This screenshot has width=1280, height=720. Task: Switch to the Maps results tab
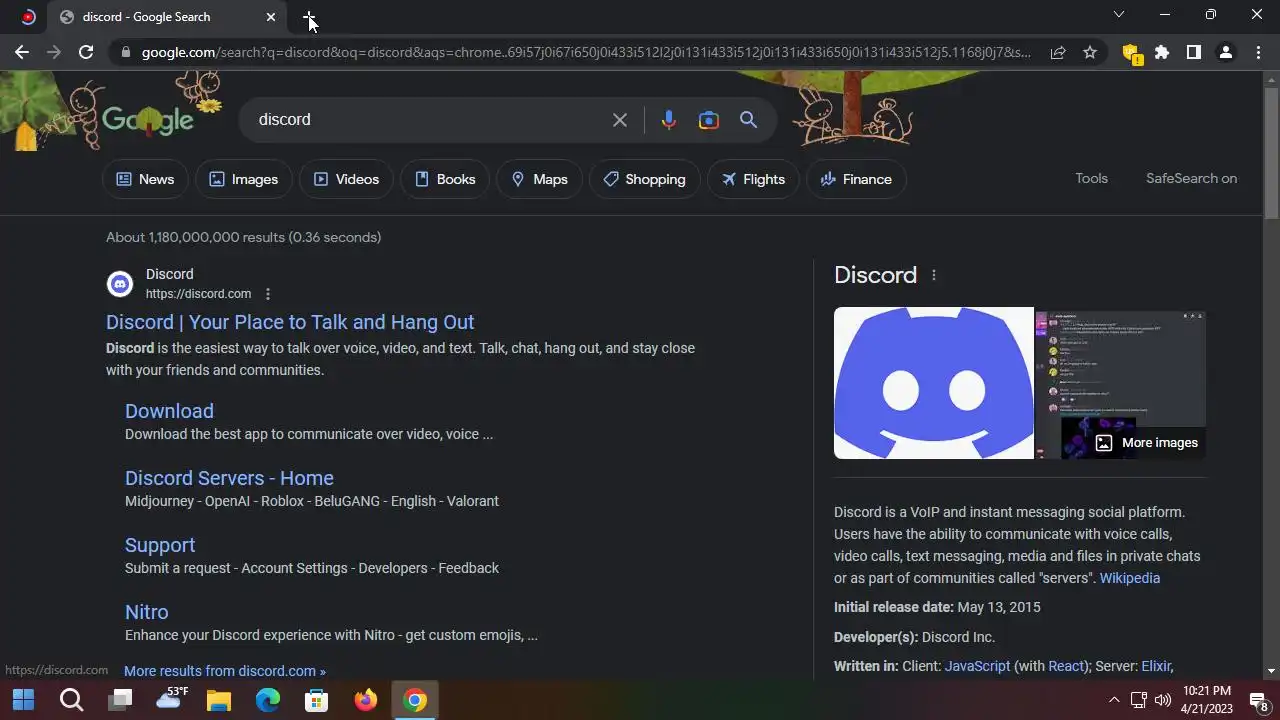(539, 179)
